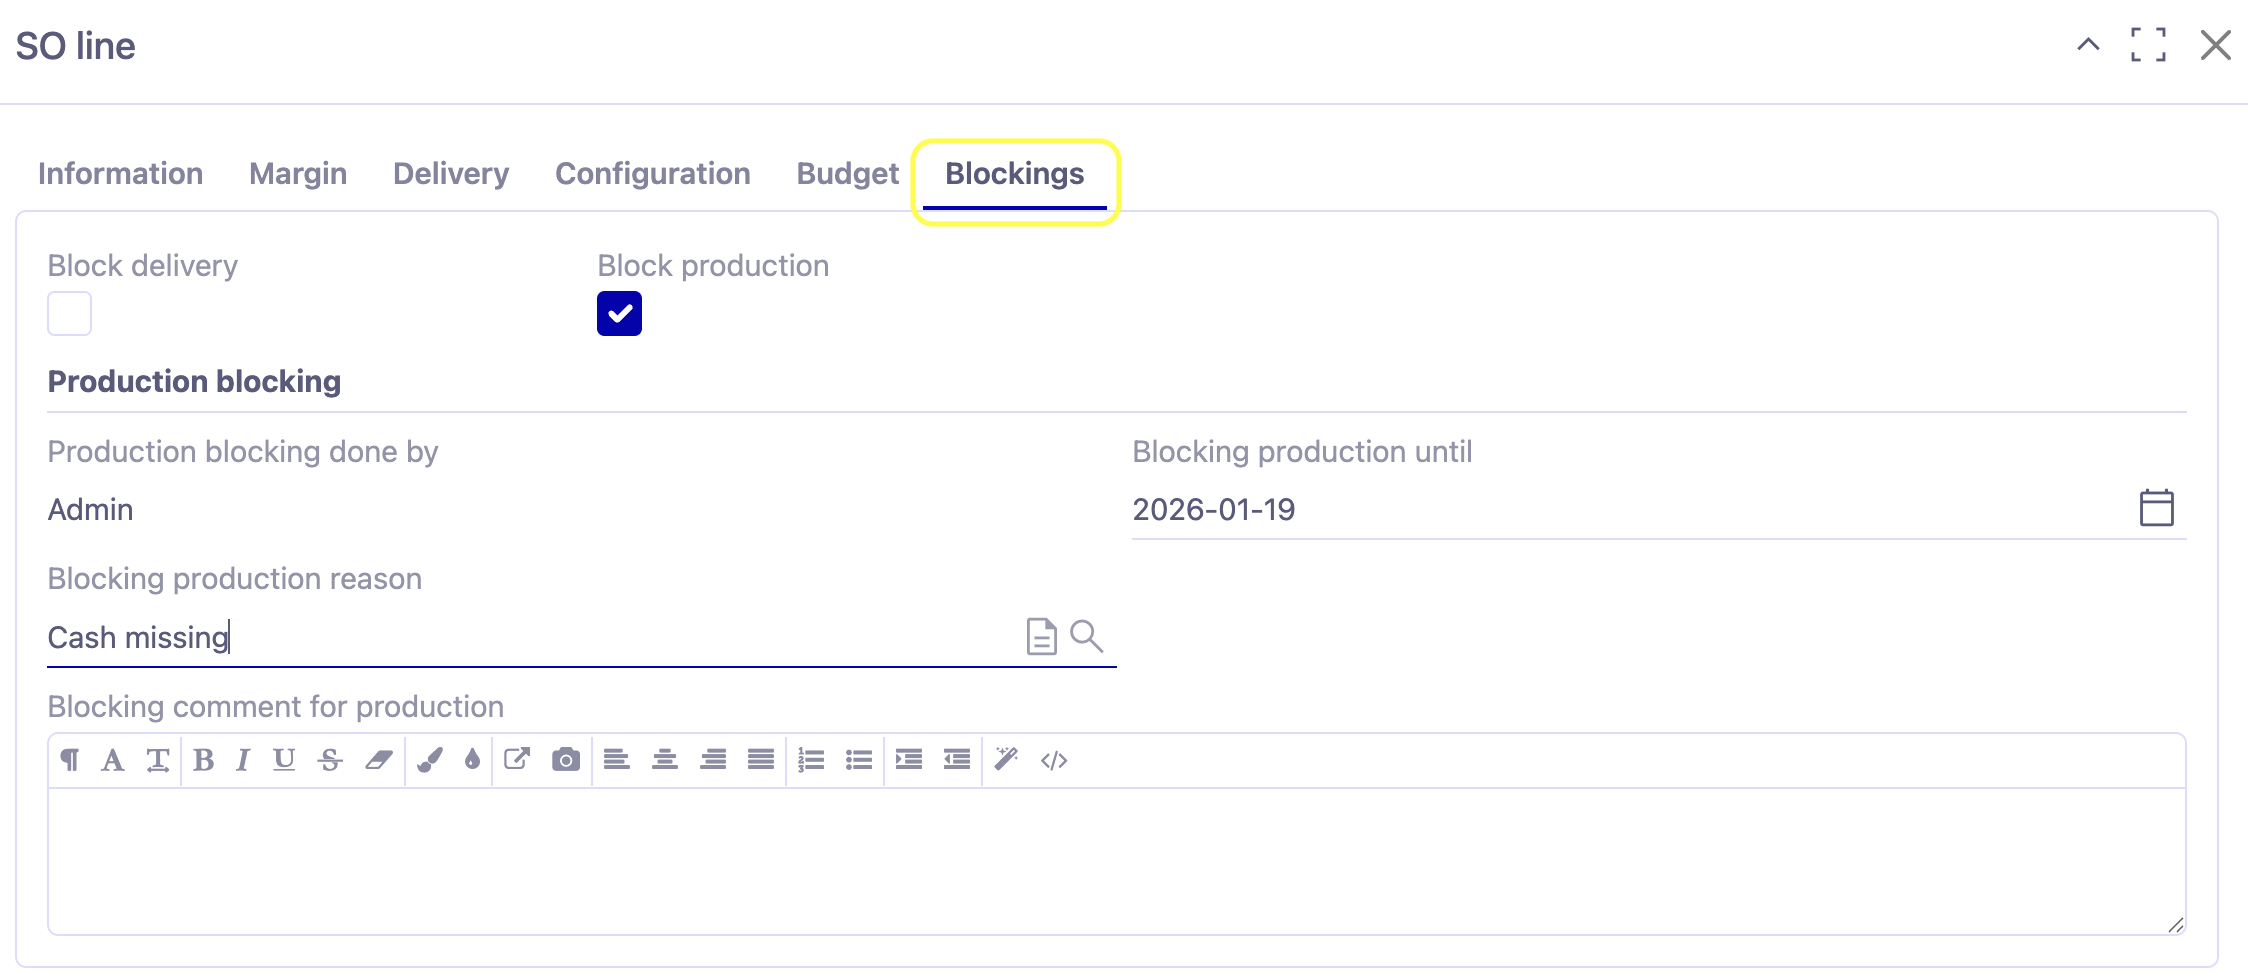Collapse the SO line panel with chevron

(x=2088, y=45)
